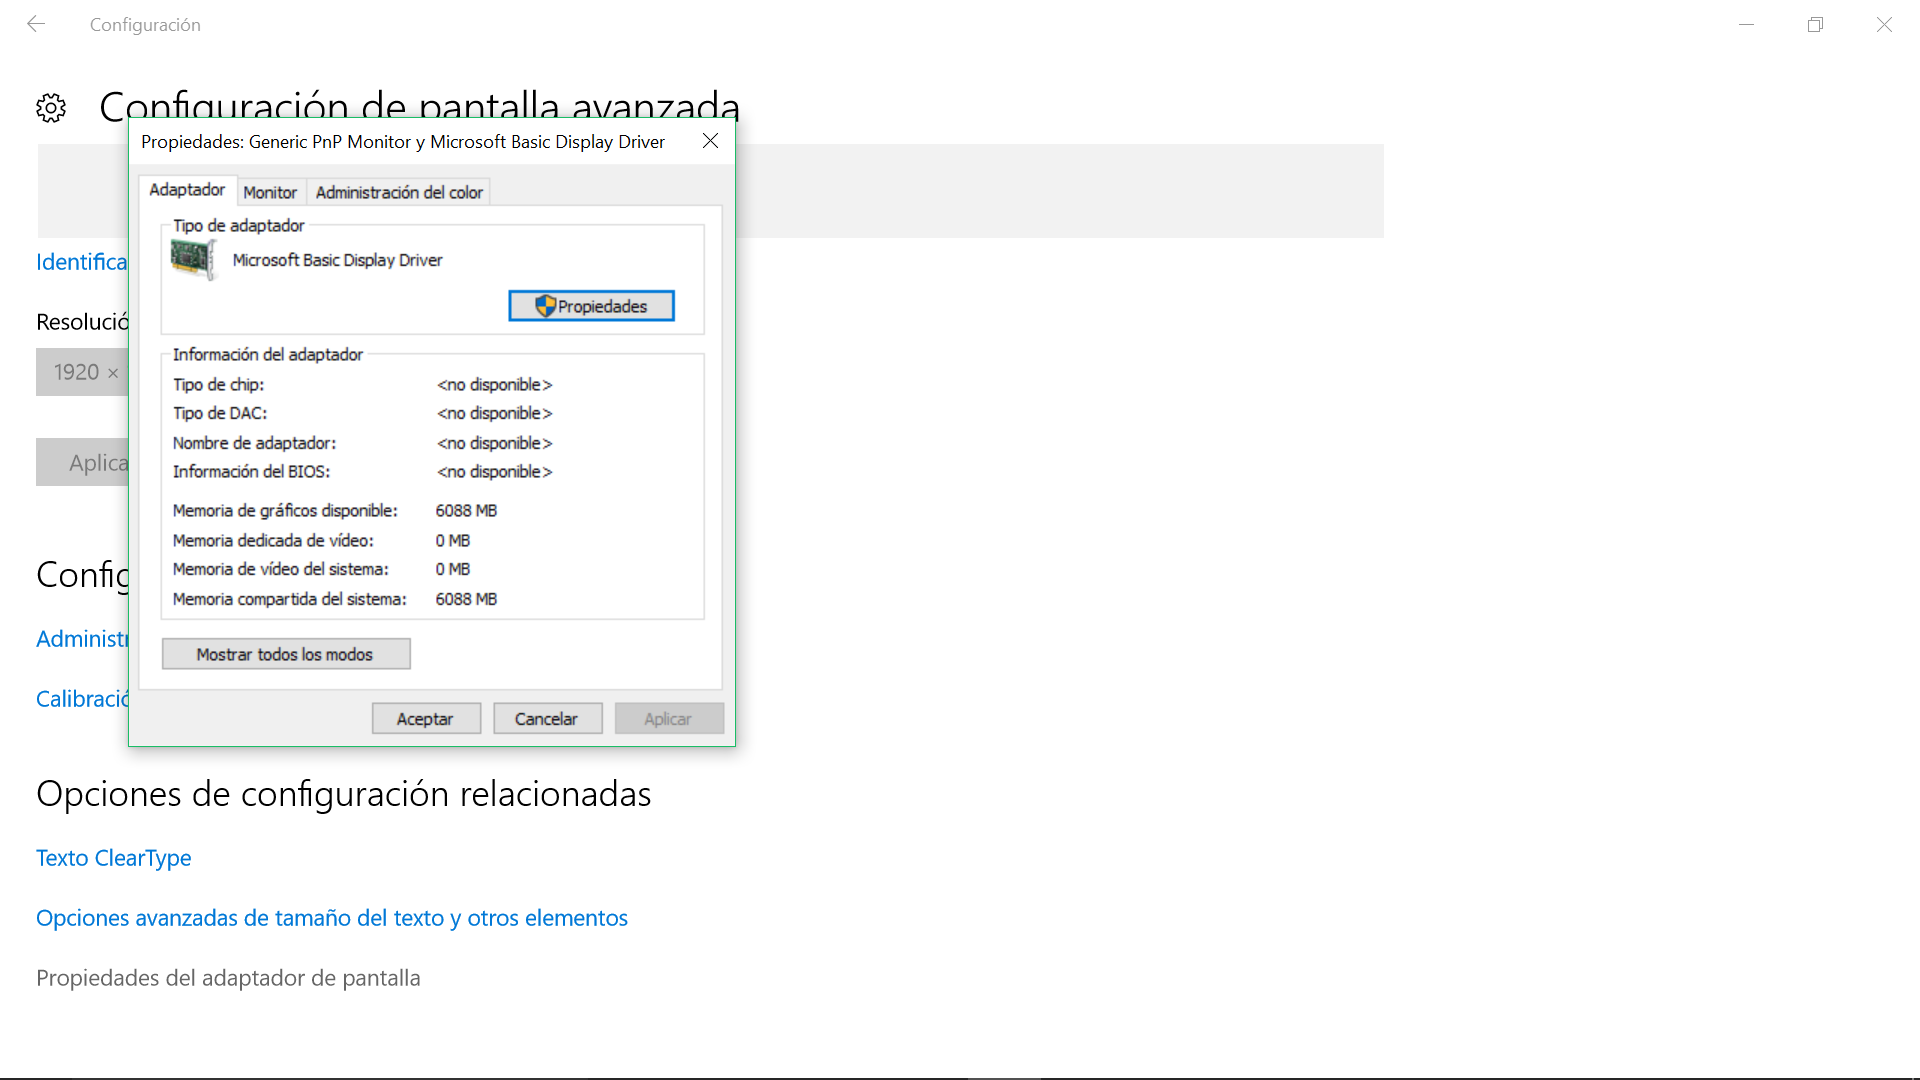Minimize the Configuración window
The width and height of the screenshot is (1920, 1080).
1746,24
